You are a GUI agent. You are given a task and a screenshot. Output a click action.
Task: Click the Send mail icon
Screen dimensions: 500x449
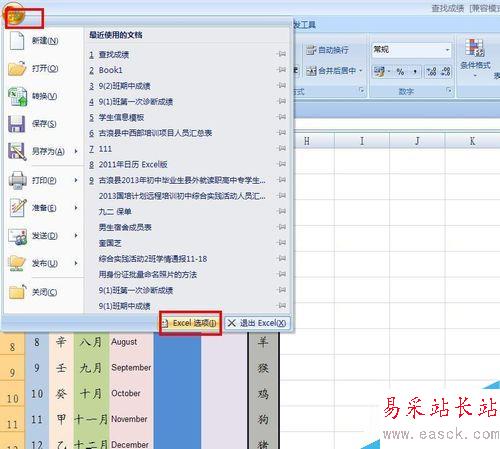point(18,236)
